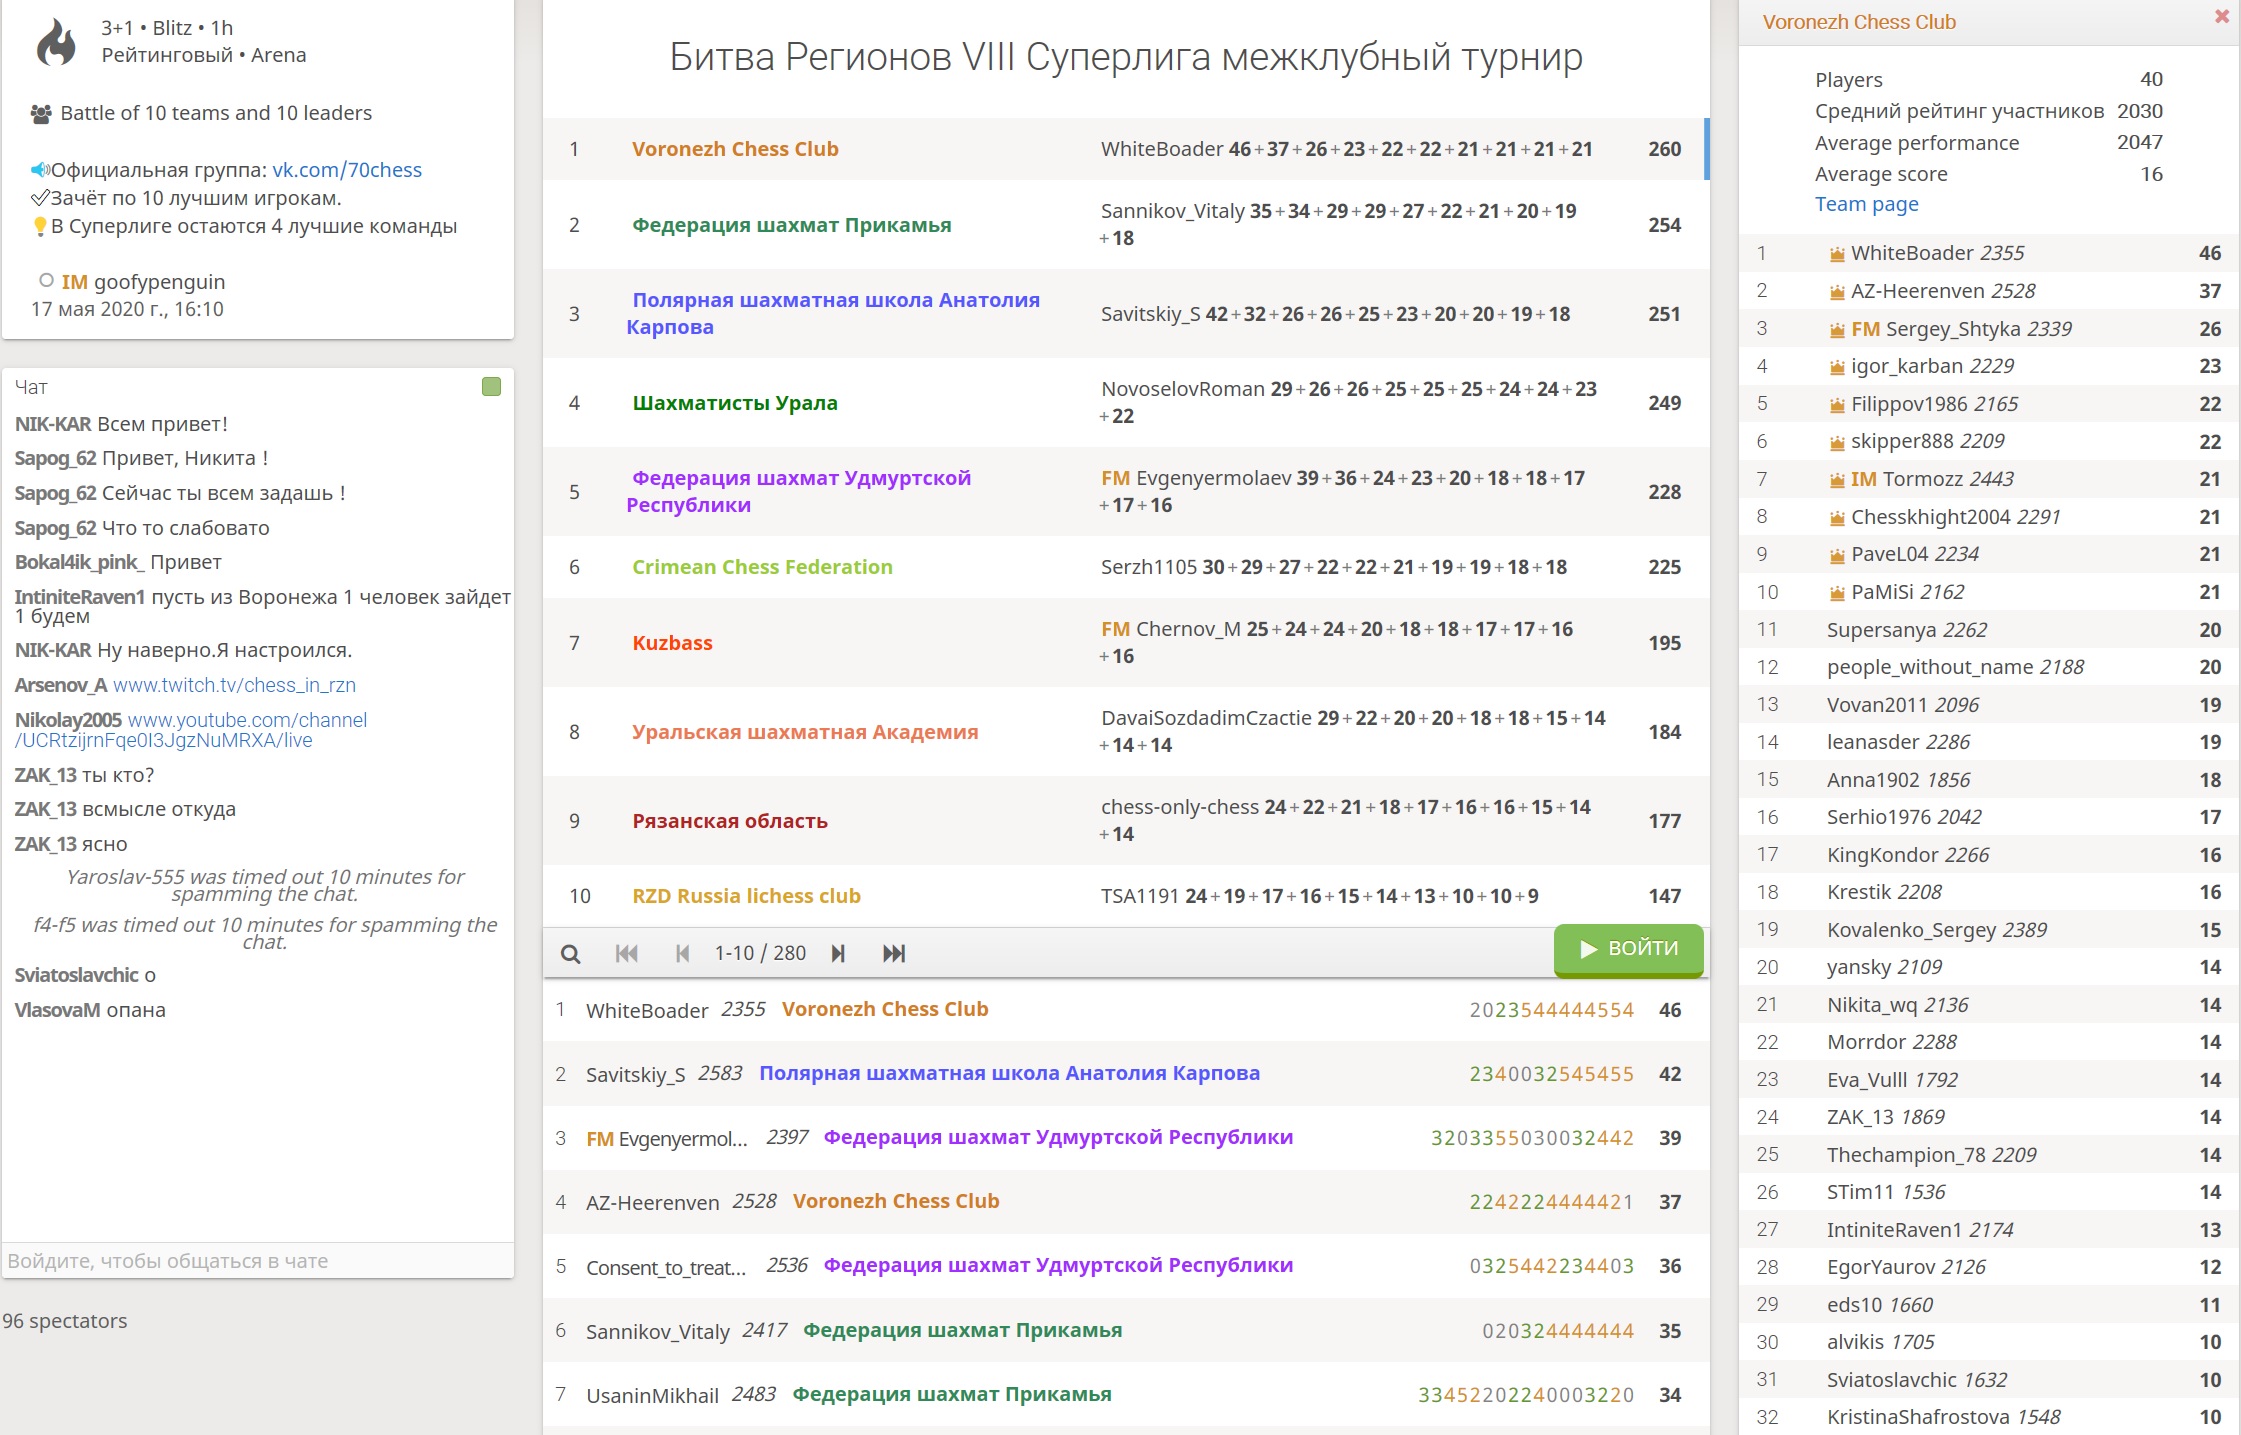
Task: Click the crown icon beside igor_karban
Action: pos(1837,367)
